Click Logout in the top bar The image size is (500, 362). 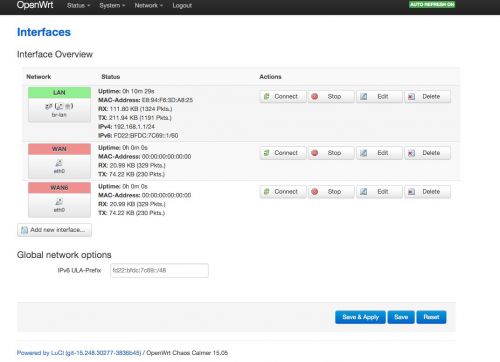point(182,6)
